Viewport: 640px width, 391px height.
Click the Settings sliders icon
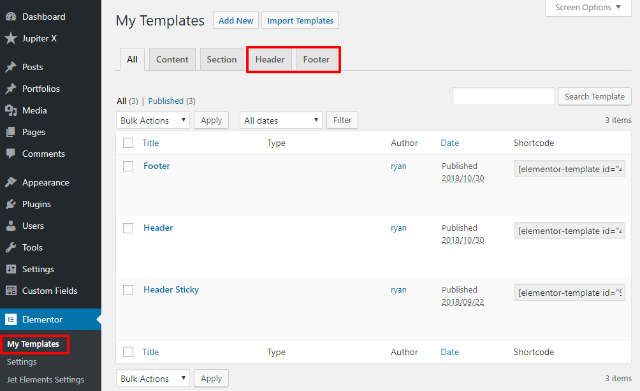11,269
